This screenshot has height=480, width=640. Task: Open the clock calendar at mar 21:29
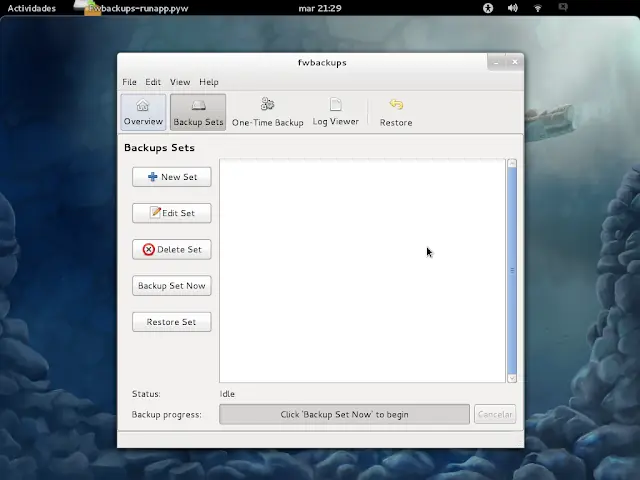[320, 8]
